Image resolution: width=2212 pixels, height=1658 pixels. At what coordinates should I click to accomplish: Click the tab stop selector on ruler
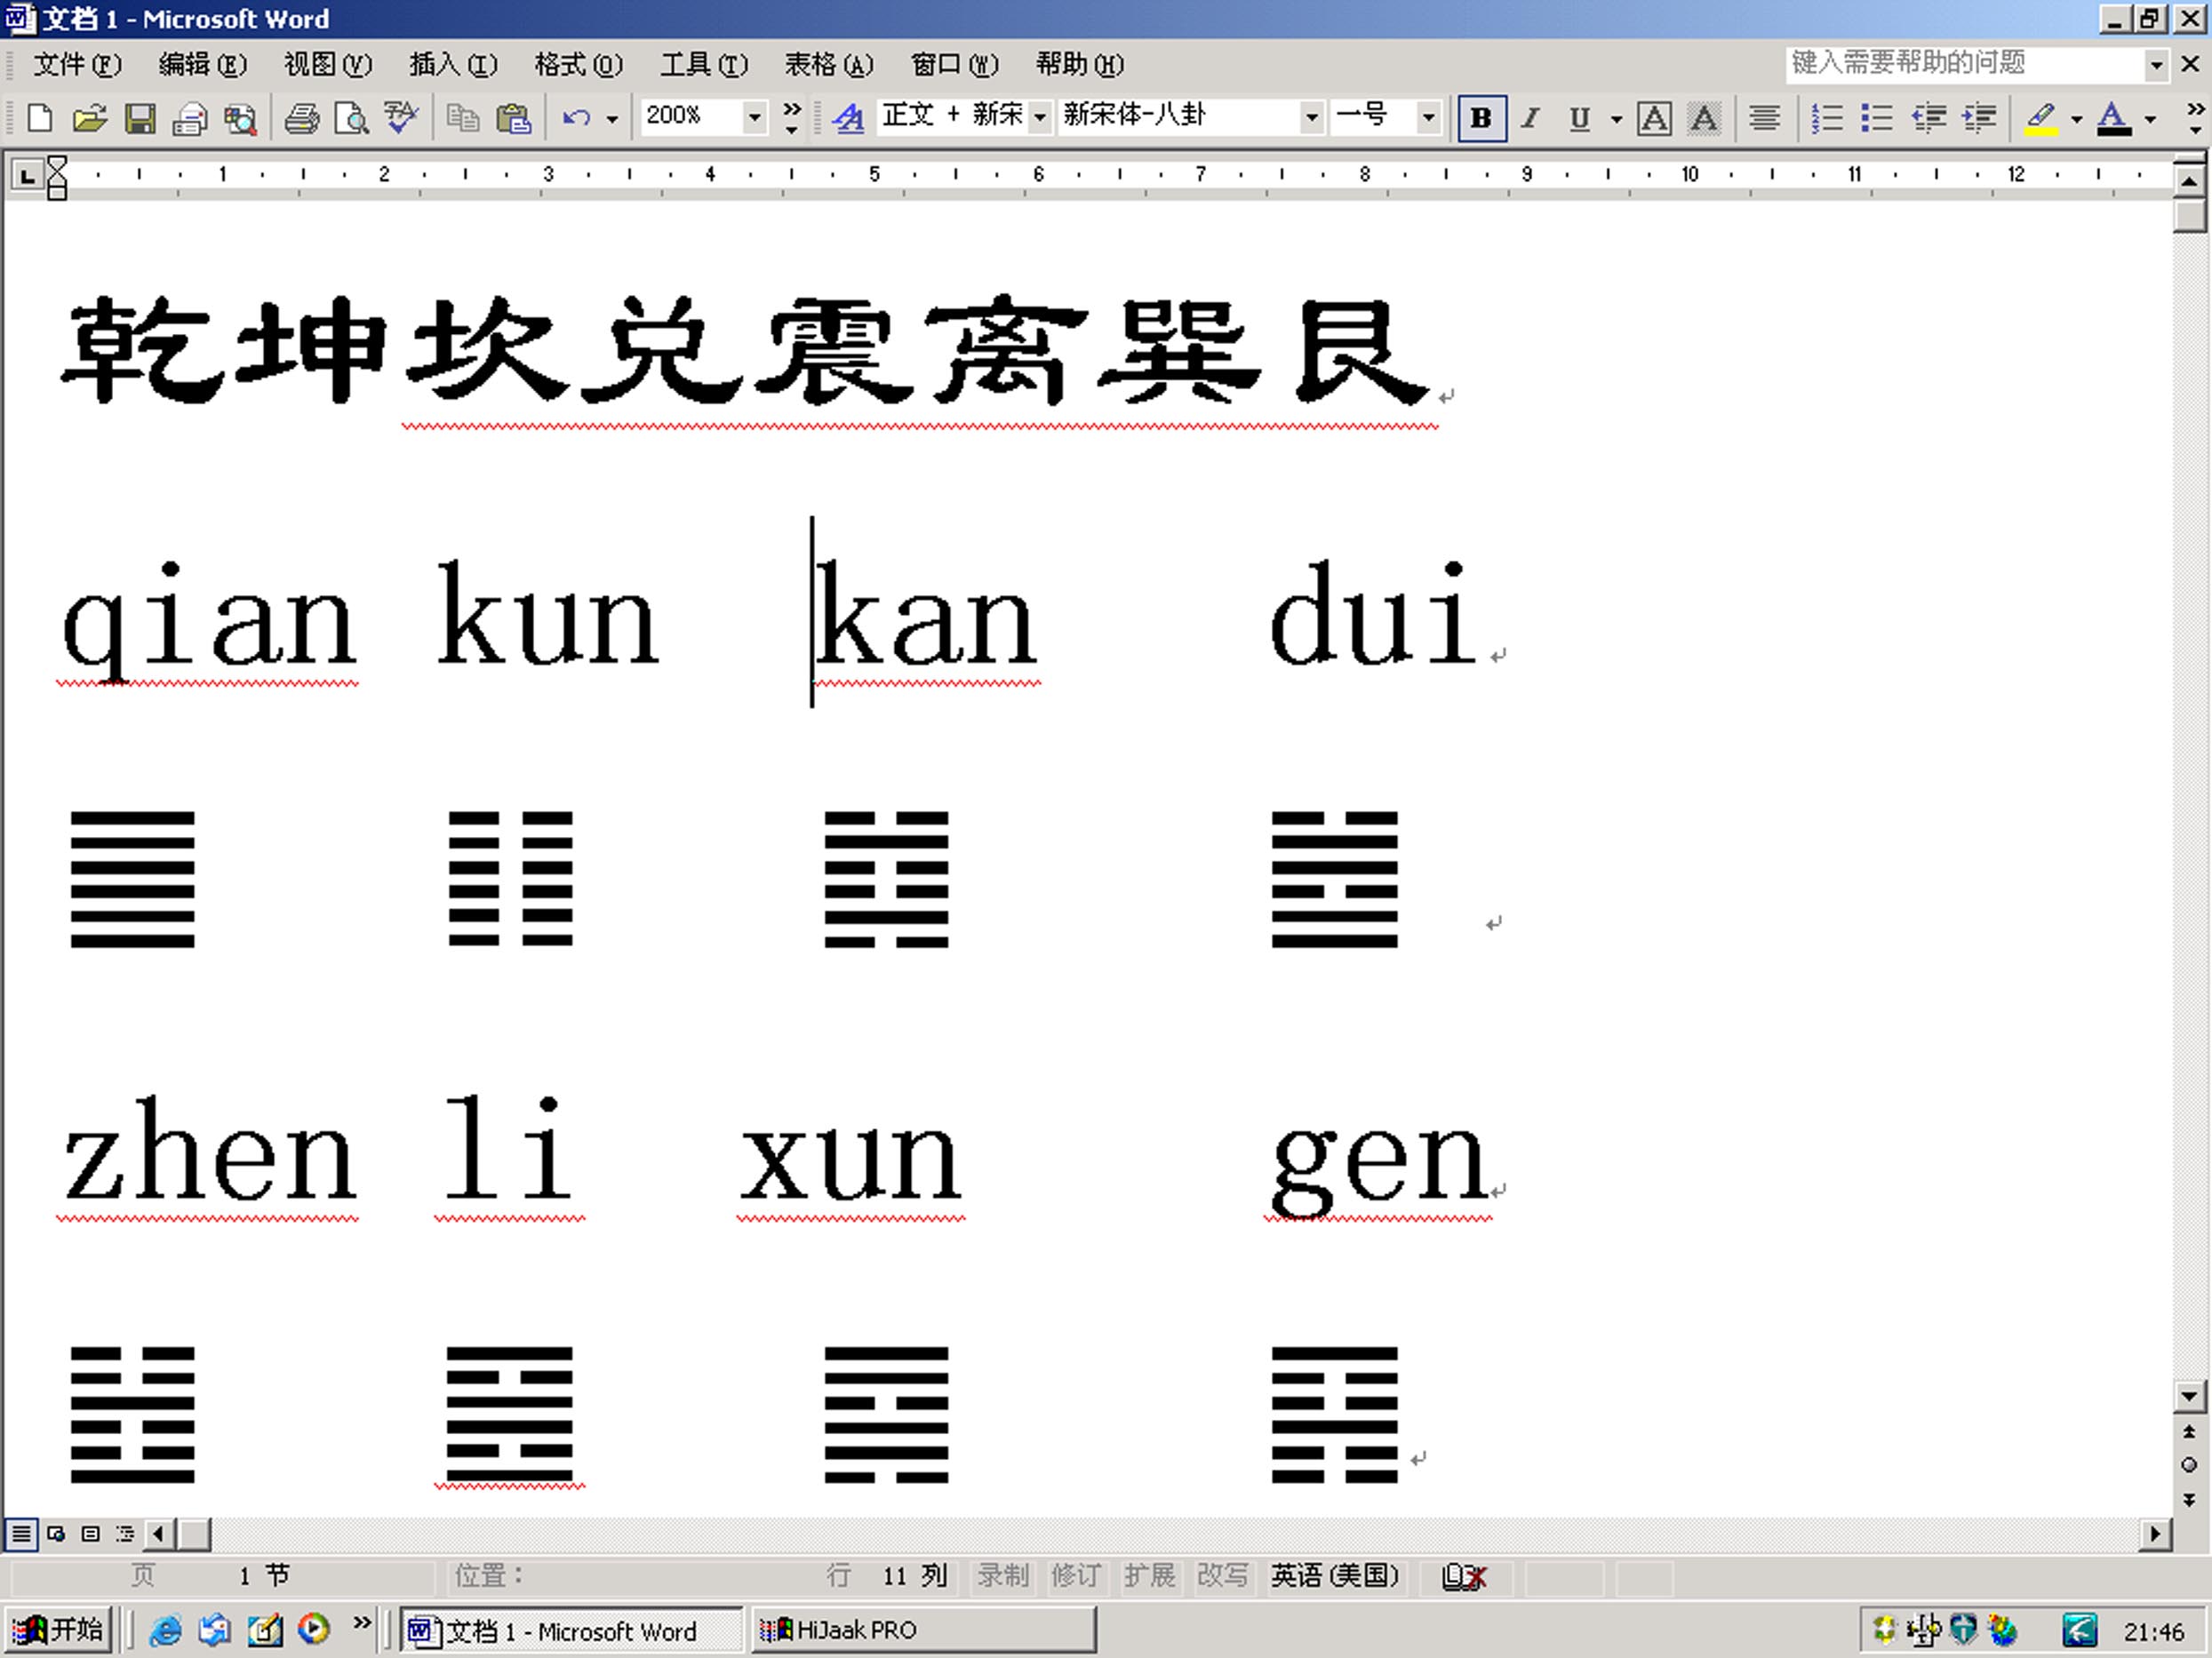[27, 177]
